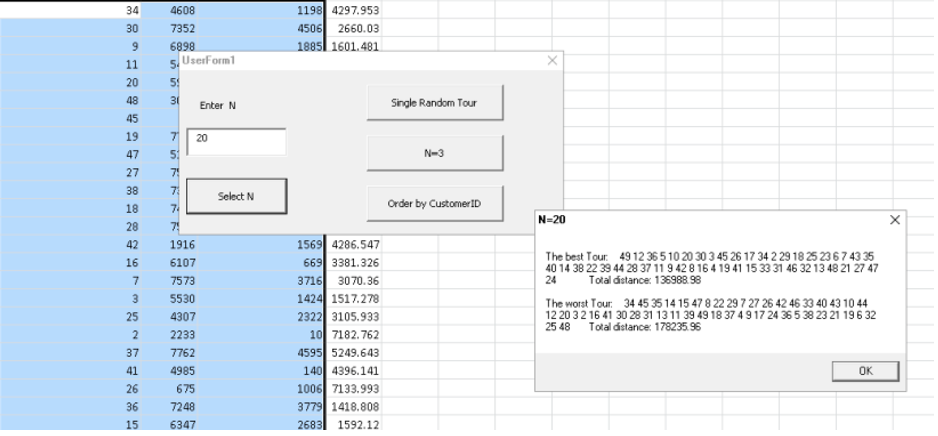
Task: Click the N=20 title text
Action: 552,219
